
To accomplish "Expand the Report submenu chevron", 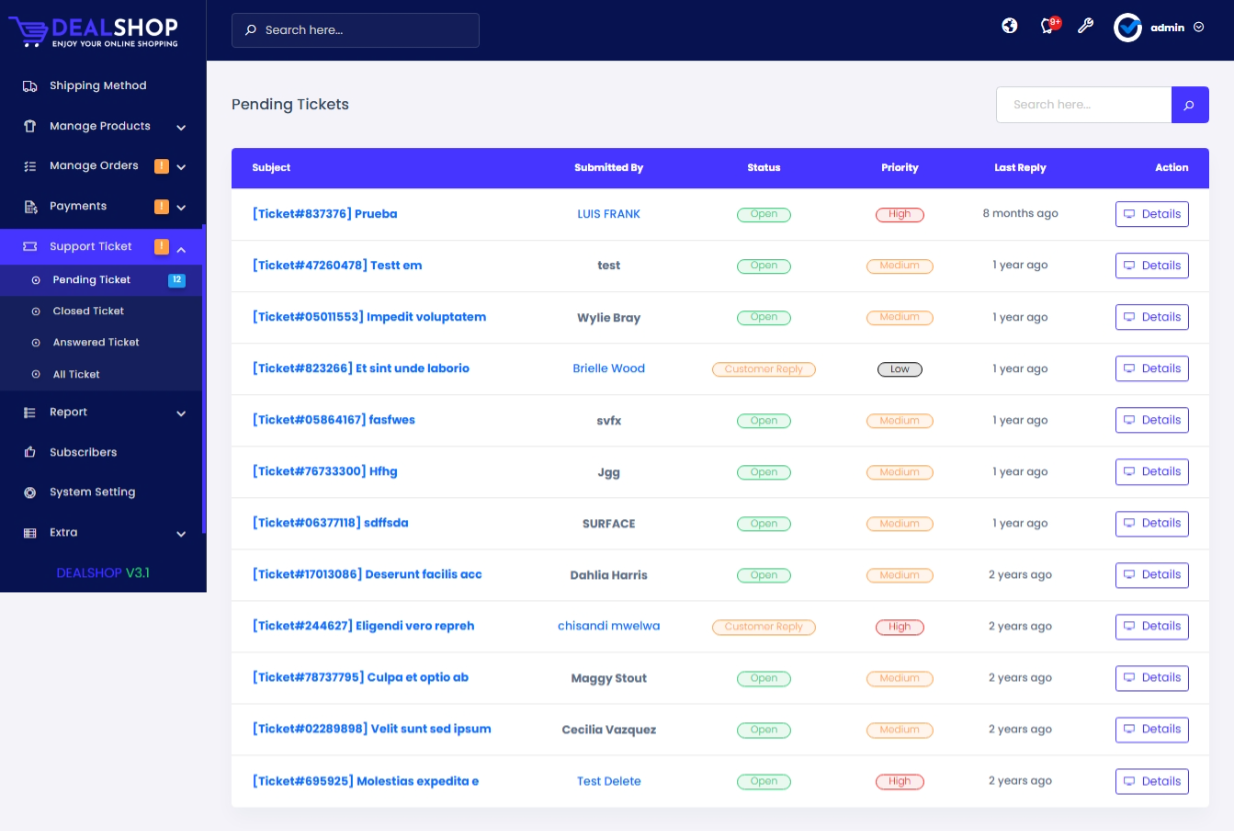I will click(x=181, y=413).
